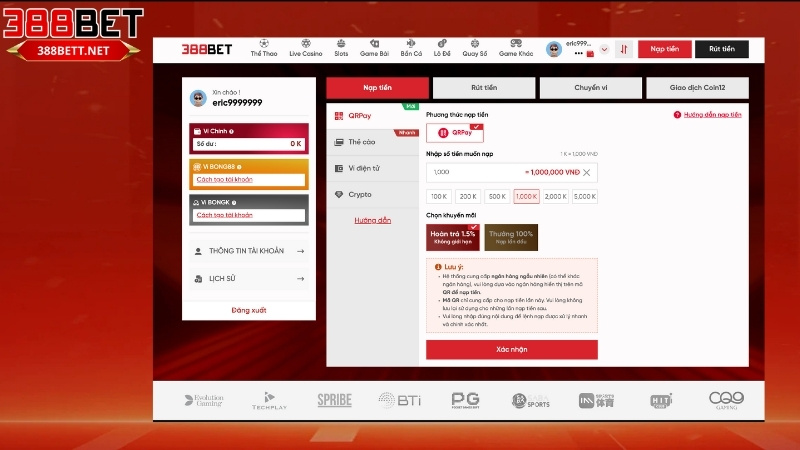Switch to the Chuyển ví tab

click(591, 88)
